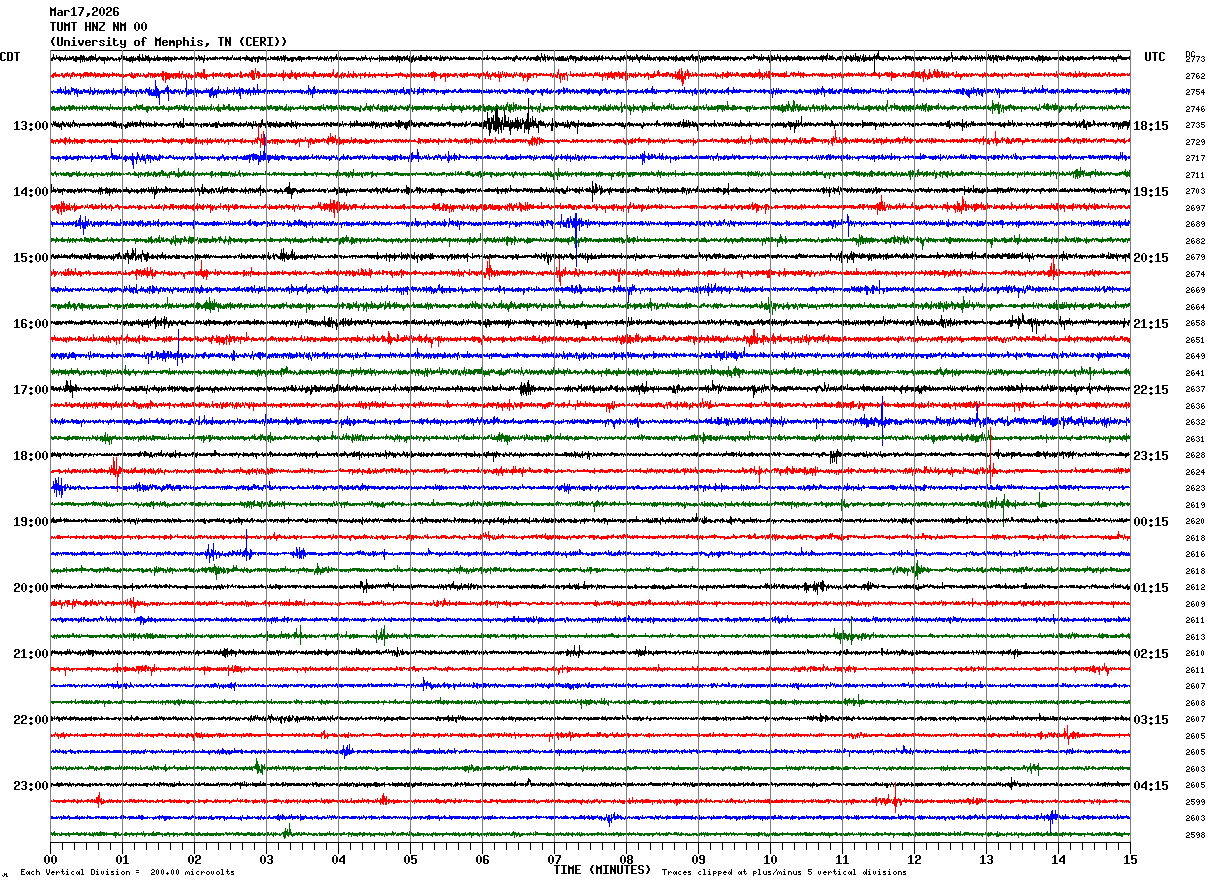Click minute 01 tick label on time axis
The width and height of the screenshot is (1210, 886).
[122, 859]
